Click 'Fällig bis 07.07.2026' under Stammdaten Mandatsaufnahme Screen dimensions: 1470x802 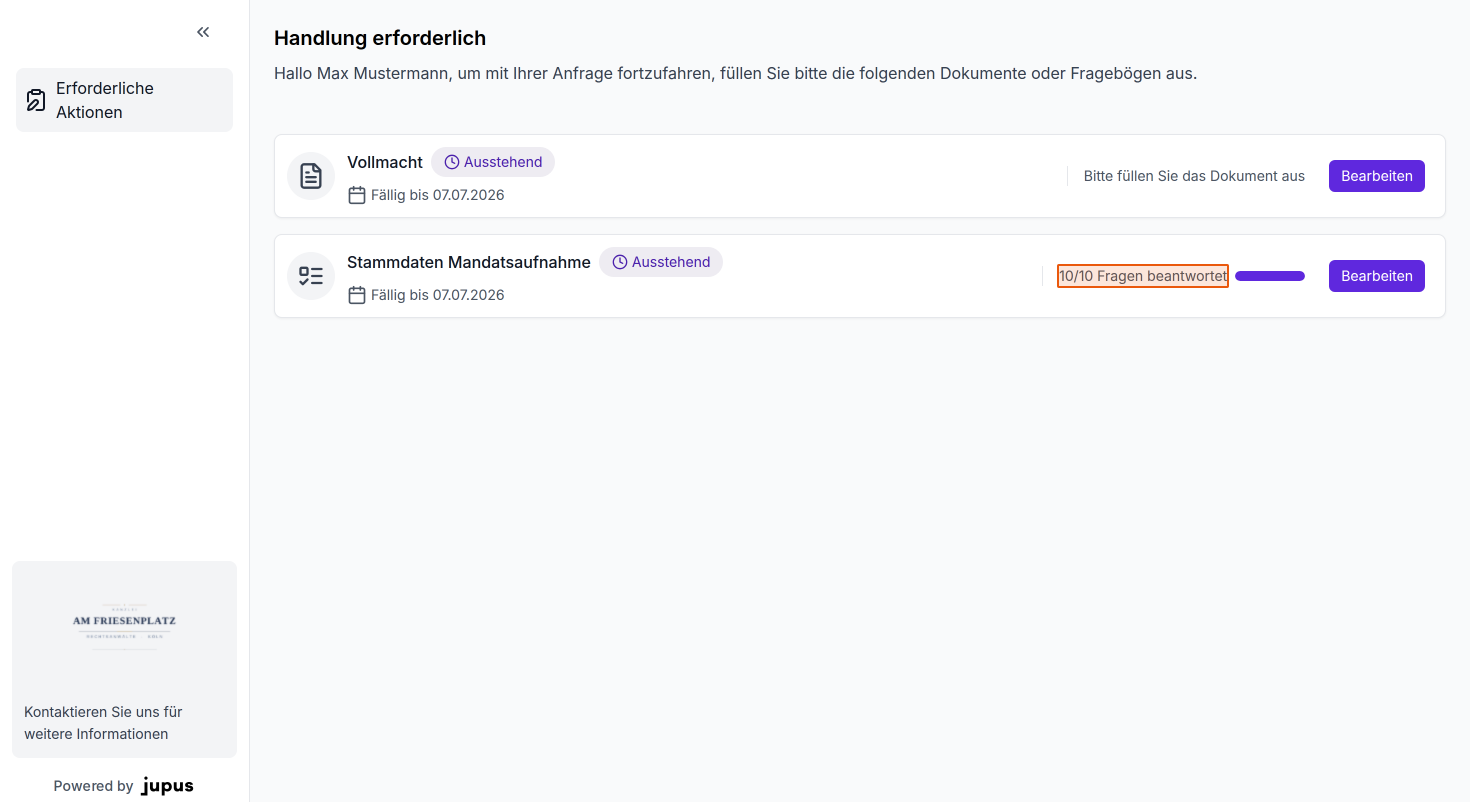[x=437, y=295]
